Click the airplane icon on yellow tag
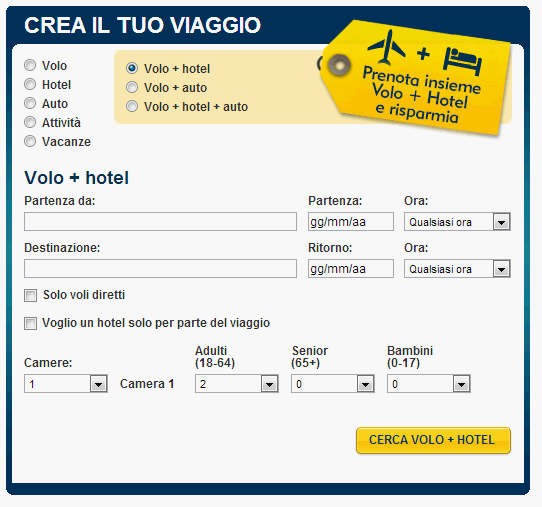The width and height of the screenshot is (542, 507). tap(387, 48)
